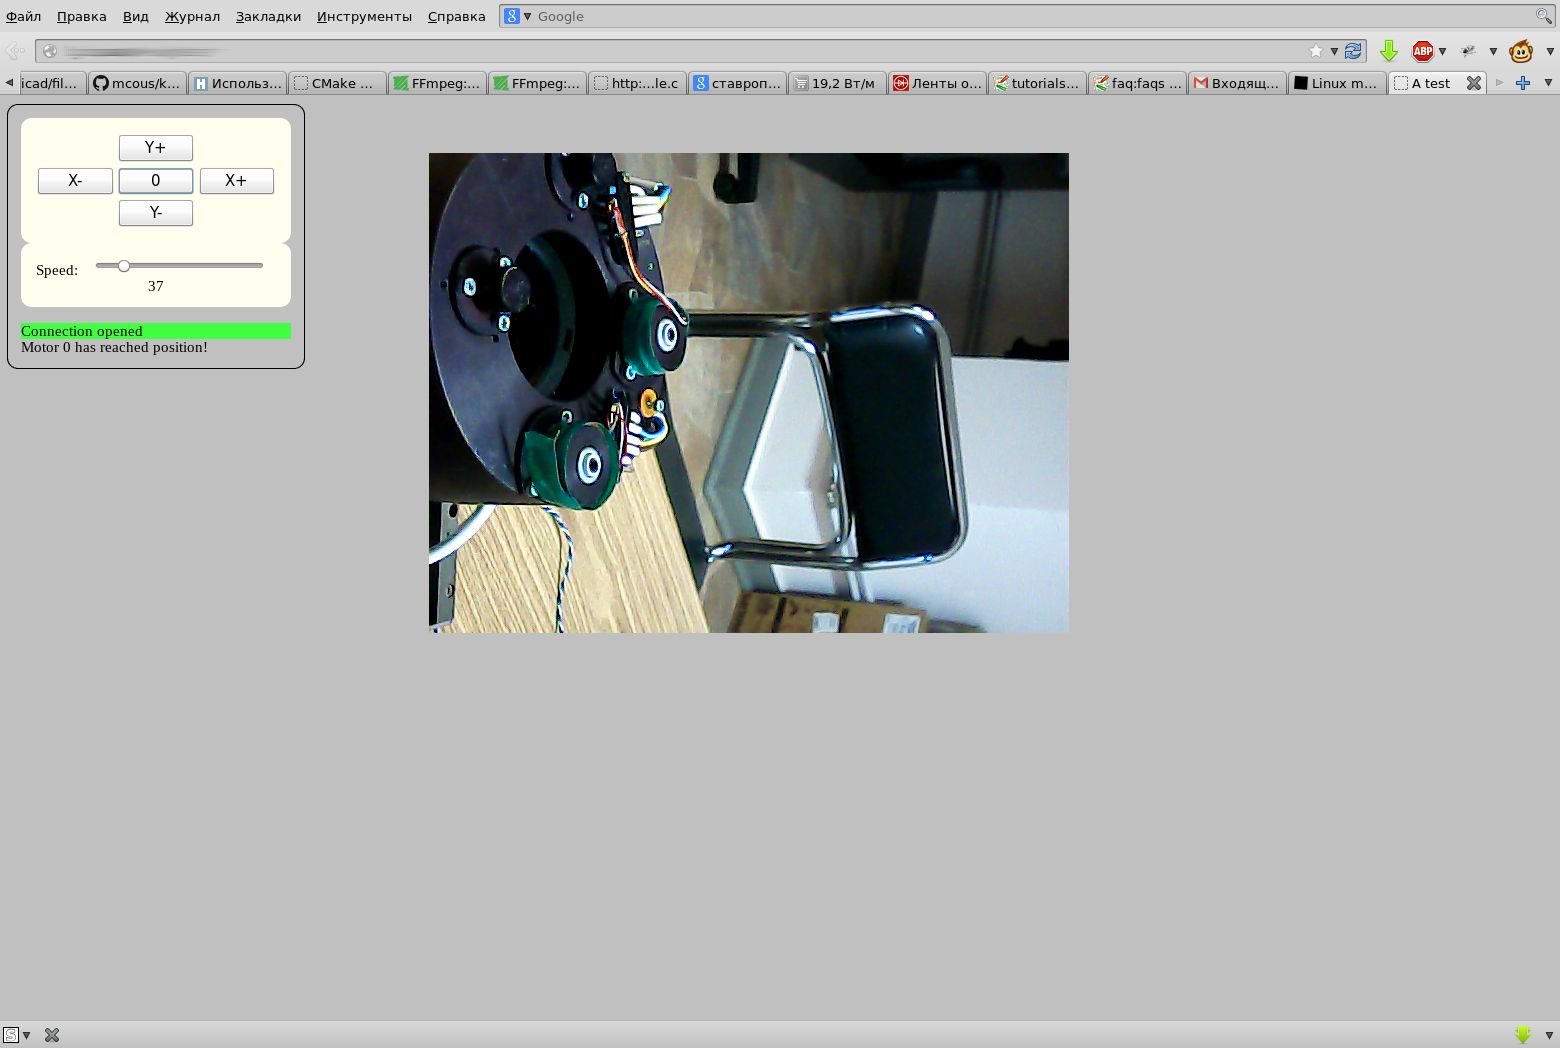This screenshot has width=1560, height=1048.
Task: Reload the page with the refresh icon
Action: pos(1353,51)
